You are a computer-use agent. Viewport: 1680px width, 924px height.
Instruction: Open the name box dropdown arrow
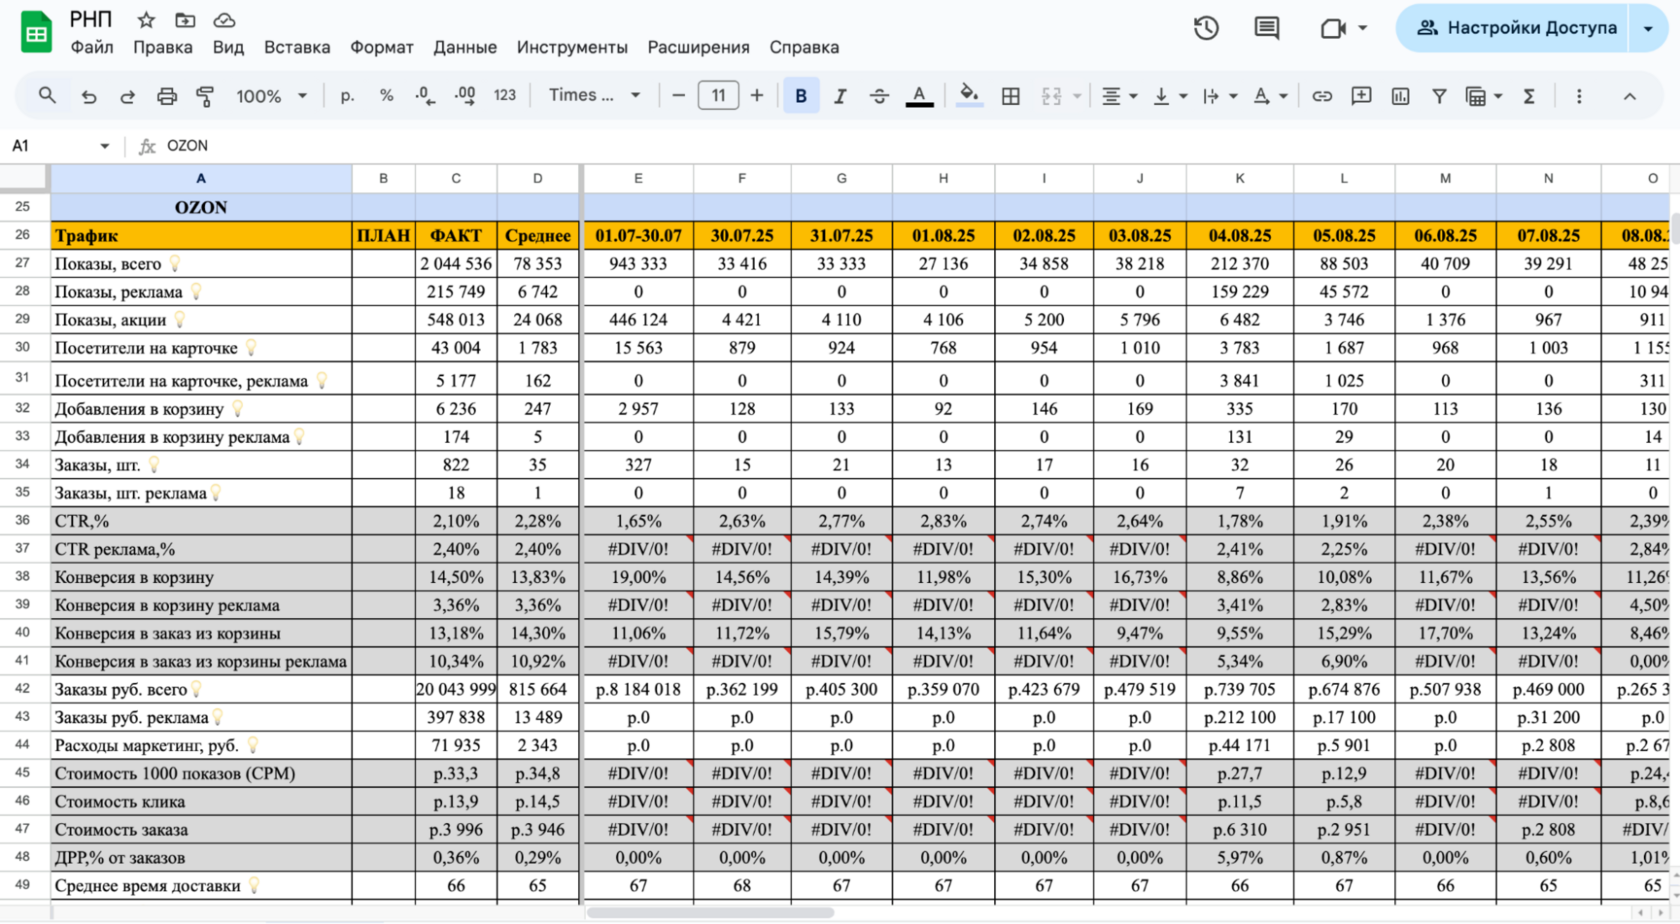[104, 146]
